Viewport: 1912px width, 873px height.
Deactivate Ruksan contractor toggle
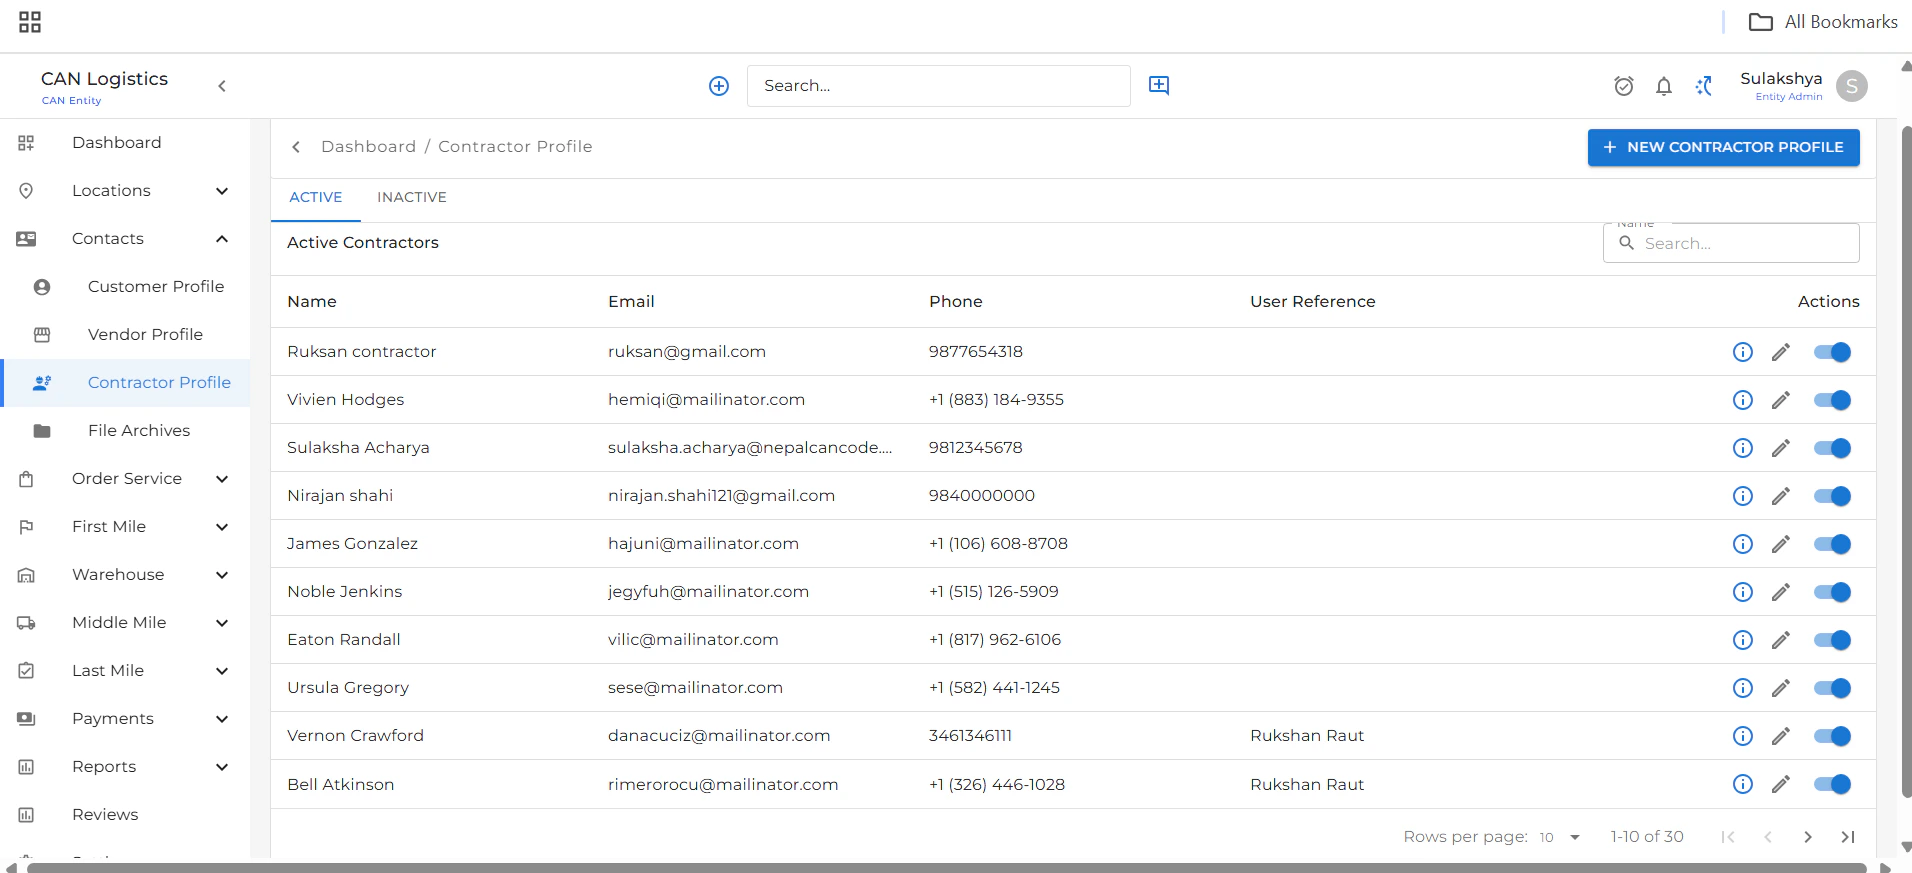(1832, 352)
